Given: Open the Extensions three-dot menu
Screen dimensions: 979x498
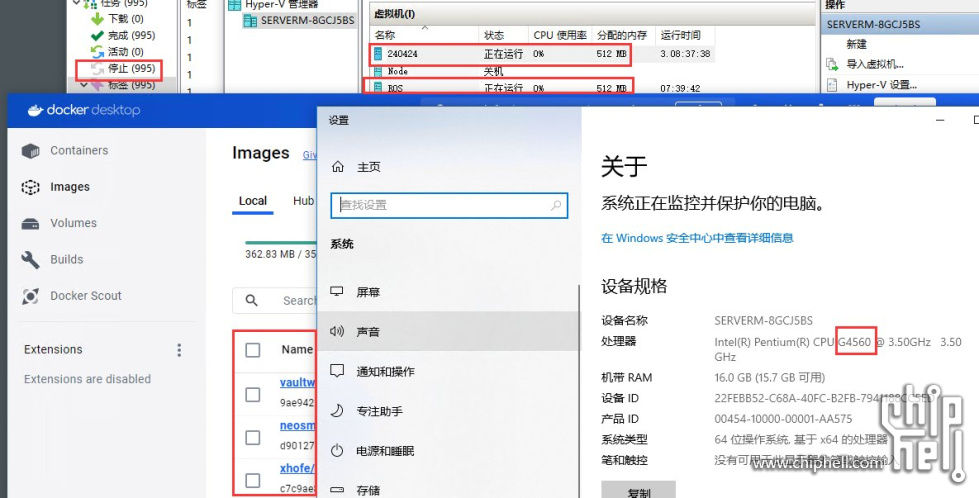Looking at the screenshot, I should 179,350.
